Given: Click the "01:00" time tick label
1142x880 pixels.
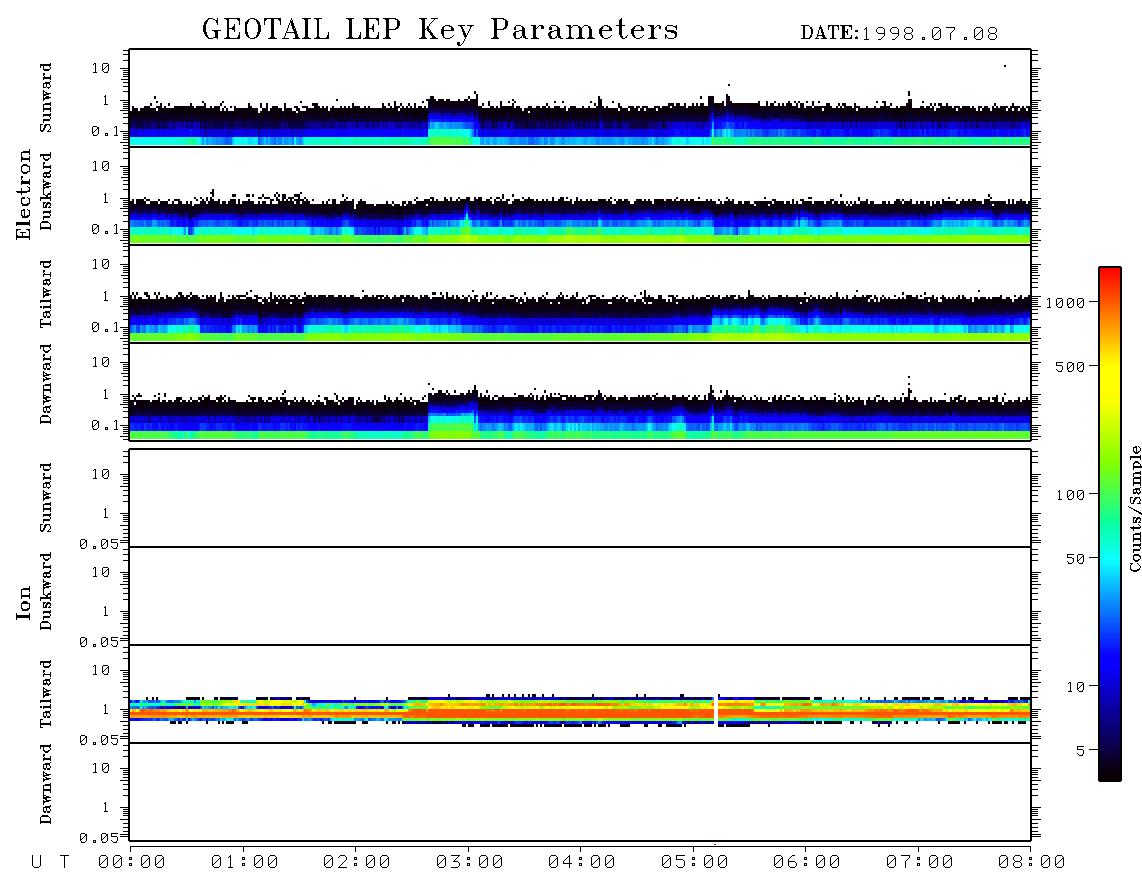Looking at the screenshot, I should 245,862.
